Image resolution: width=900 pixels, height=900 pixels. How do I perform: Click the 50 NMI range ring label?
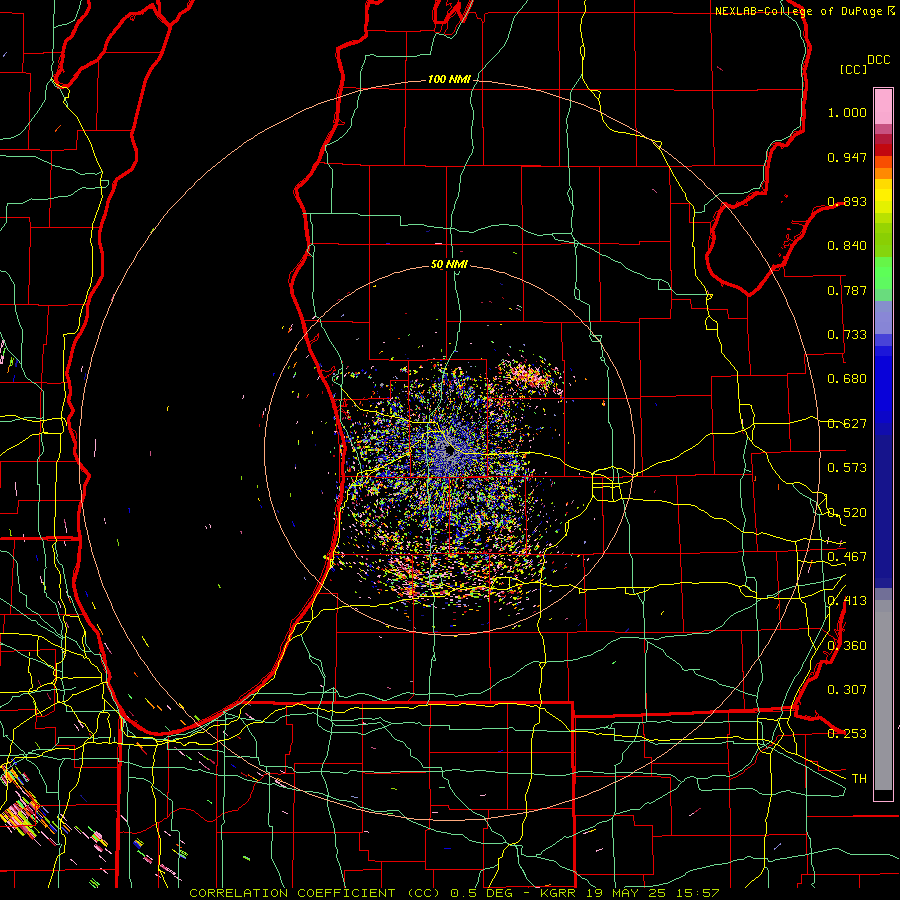click(x=449, y=265)
